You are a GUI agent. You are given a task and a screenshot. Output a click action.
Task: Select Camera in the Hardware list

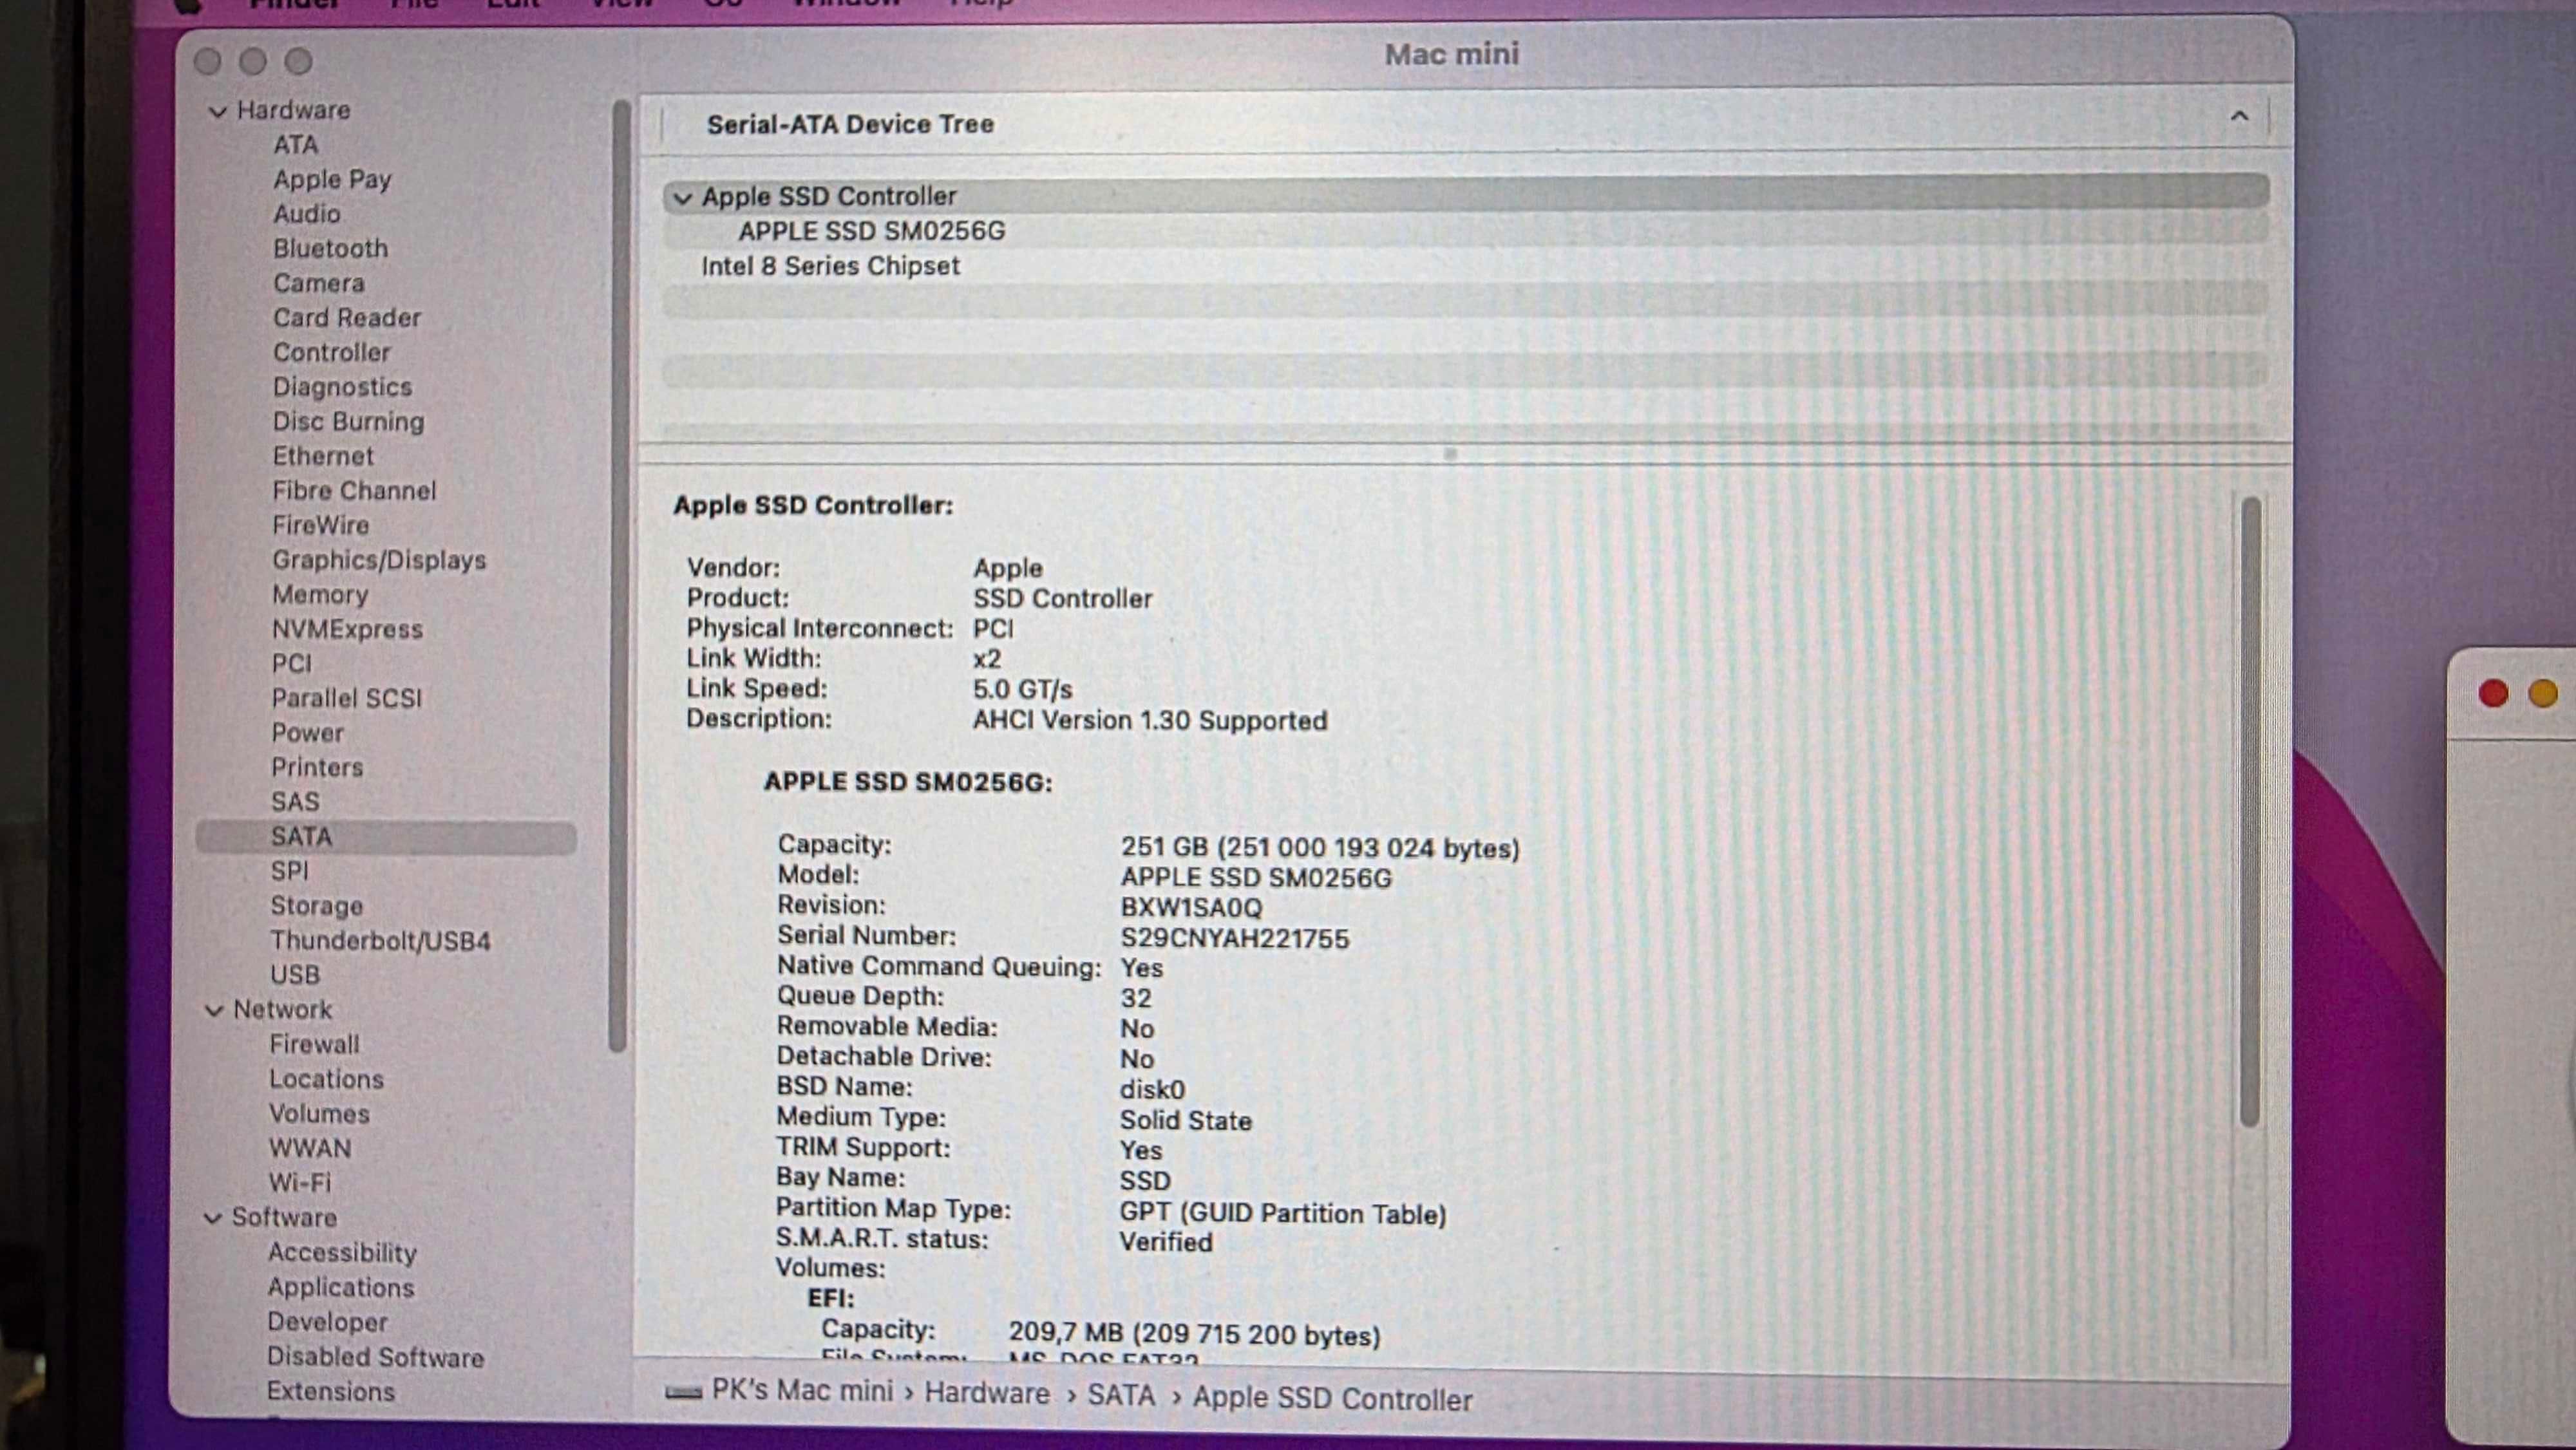tap(319, 283)
